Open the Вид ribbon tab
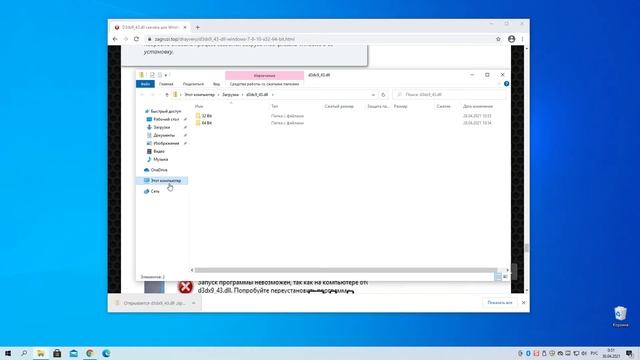This screenshot has width=640, height=360. pyautogui.click(x=216, y=84)
